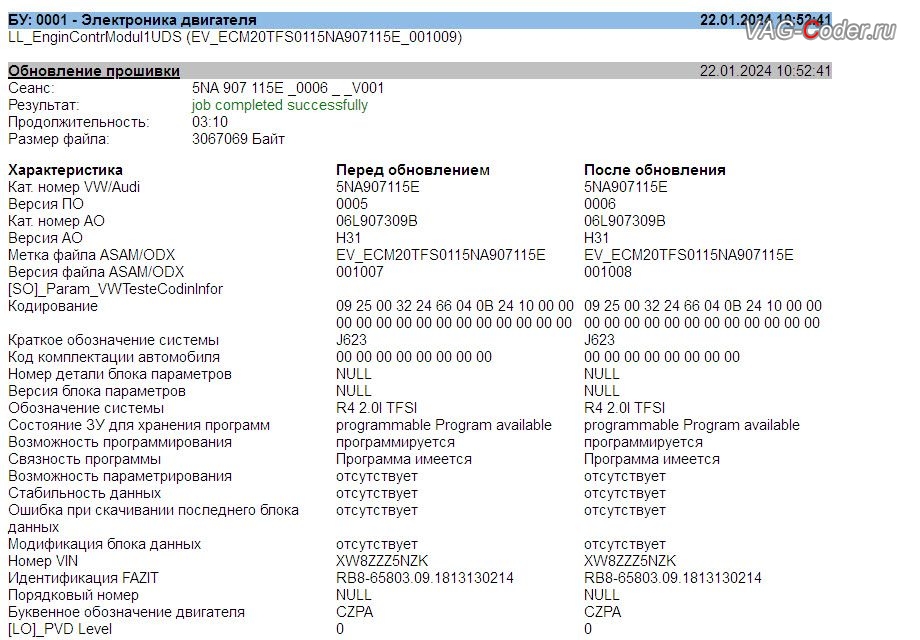This screenshot has height=640, width=920.
Task: Click the underlined 'Обновление прошивки' heading
Action: point(94,71)
